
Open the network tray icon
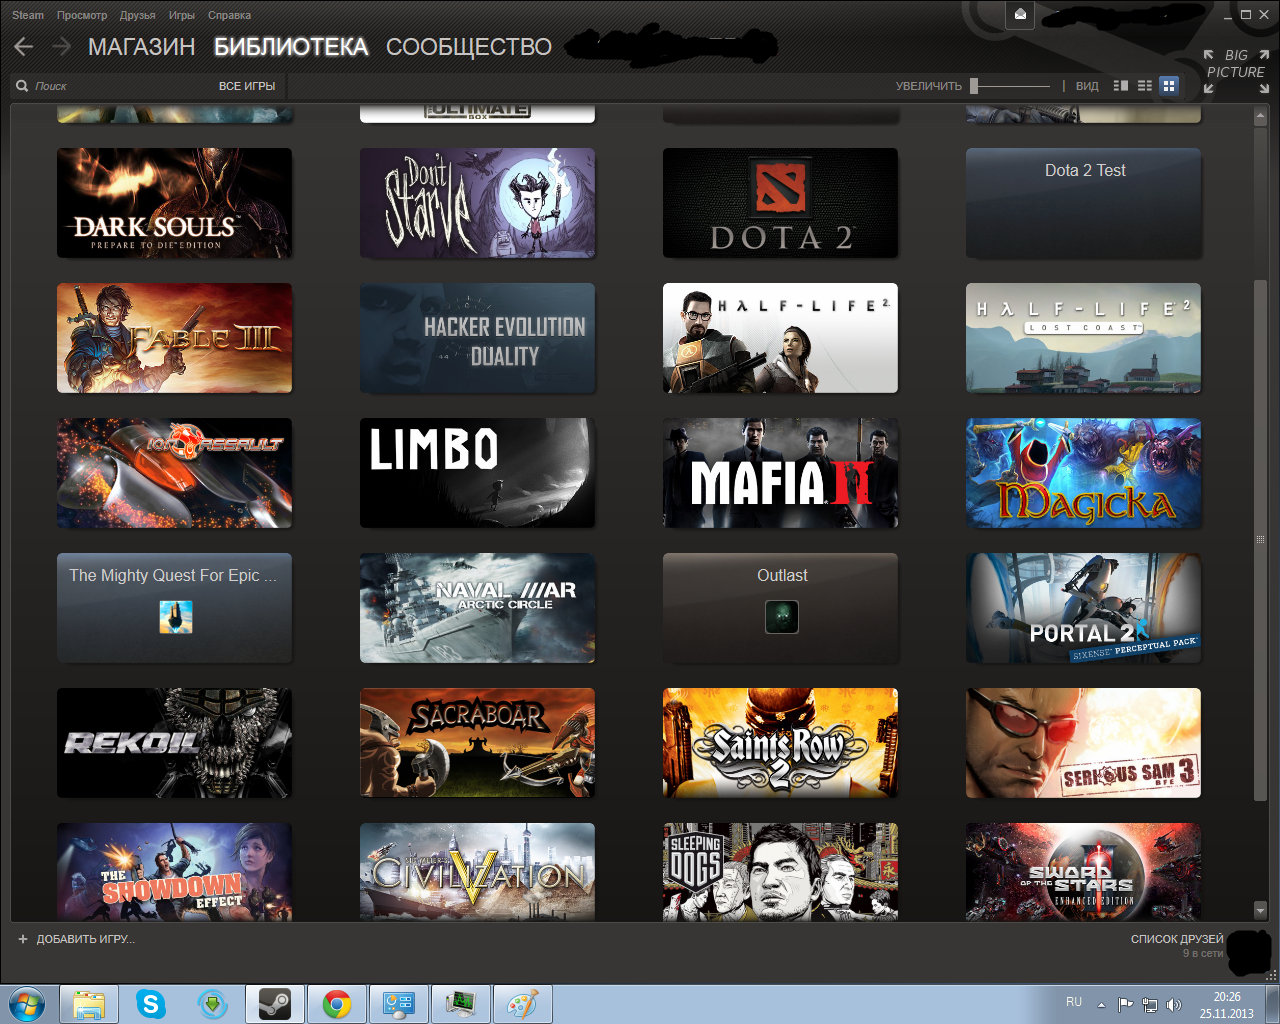click(x=1150, y=1005)
